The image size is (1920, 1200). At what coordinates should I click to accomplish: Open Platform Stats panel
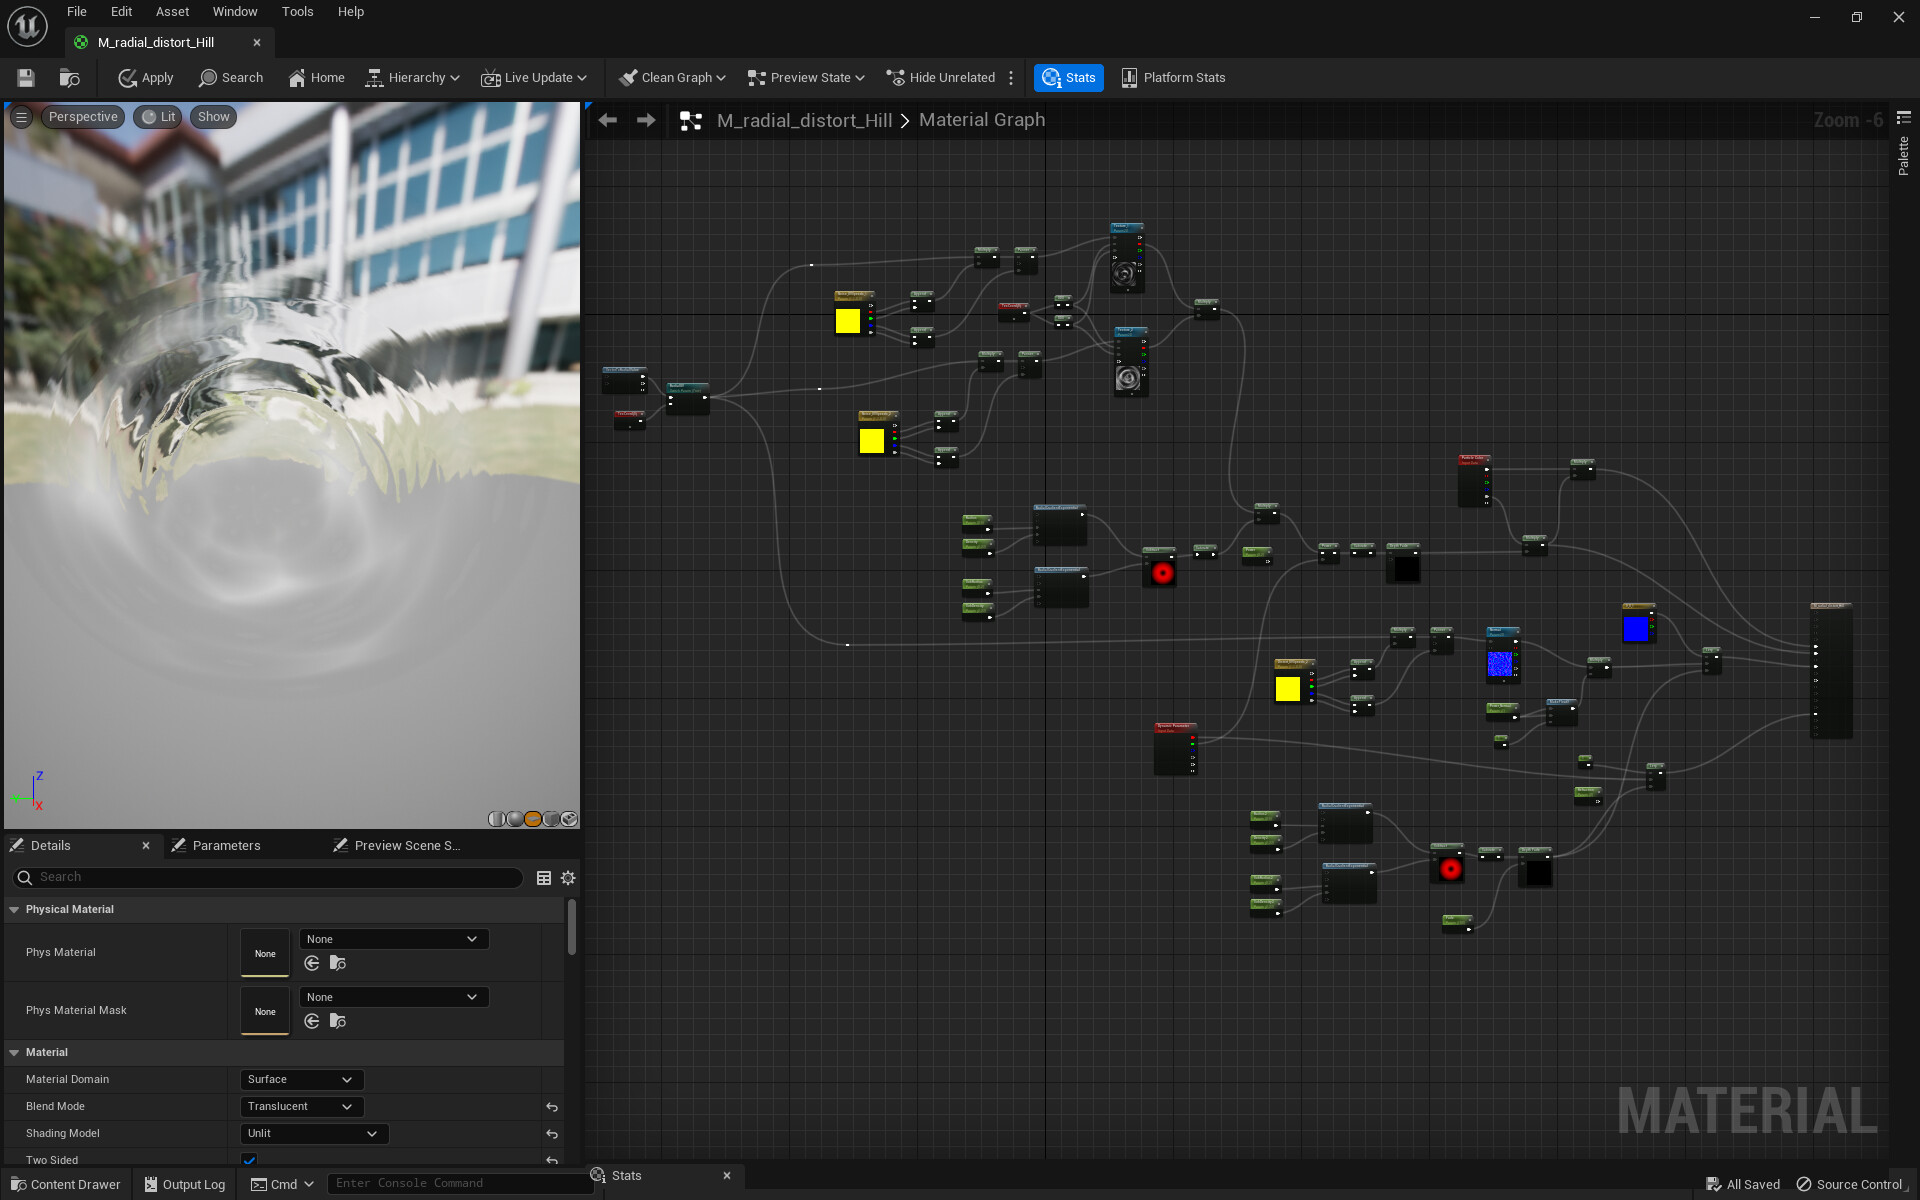[1173, 78]
